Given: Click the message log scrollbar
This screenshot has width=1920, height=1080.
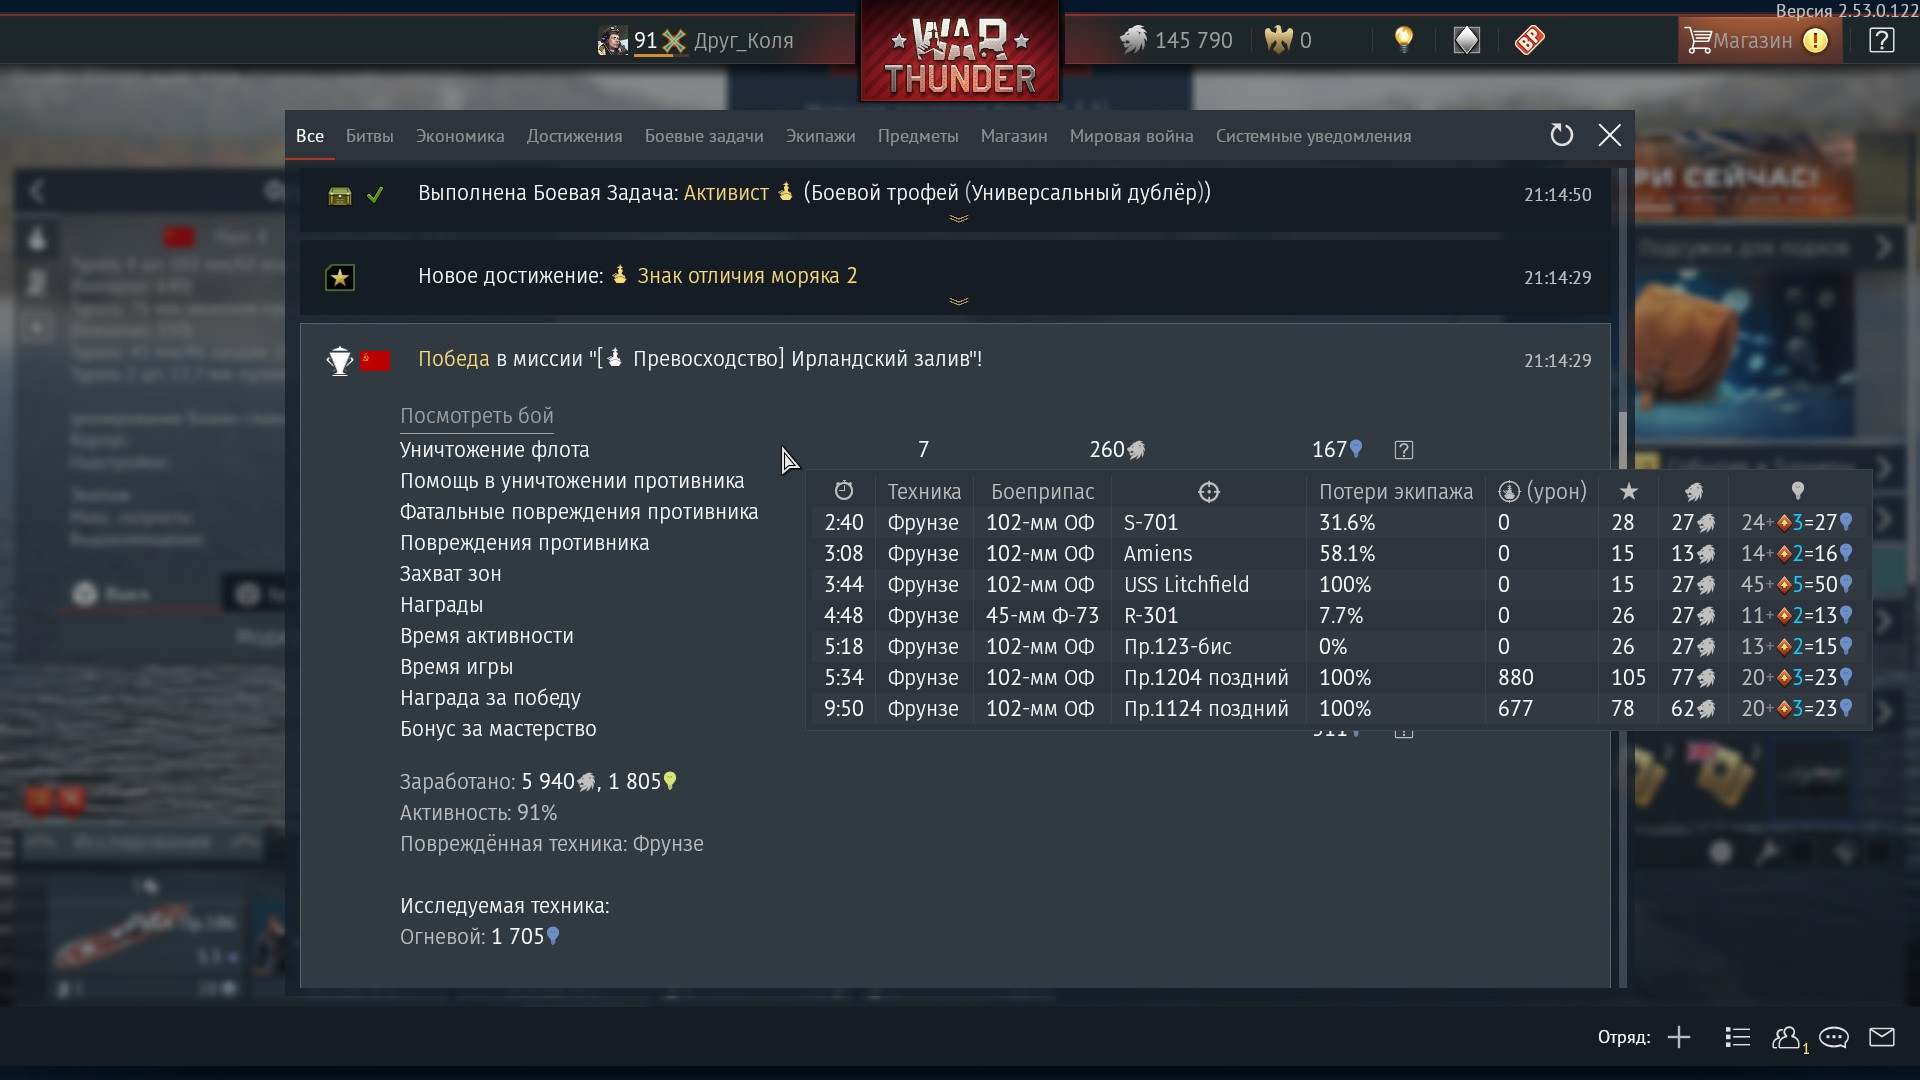Looking at the screenshot, I should click(x=1623, y=578).
